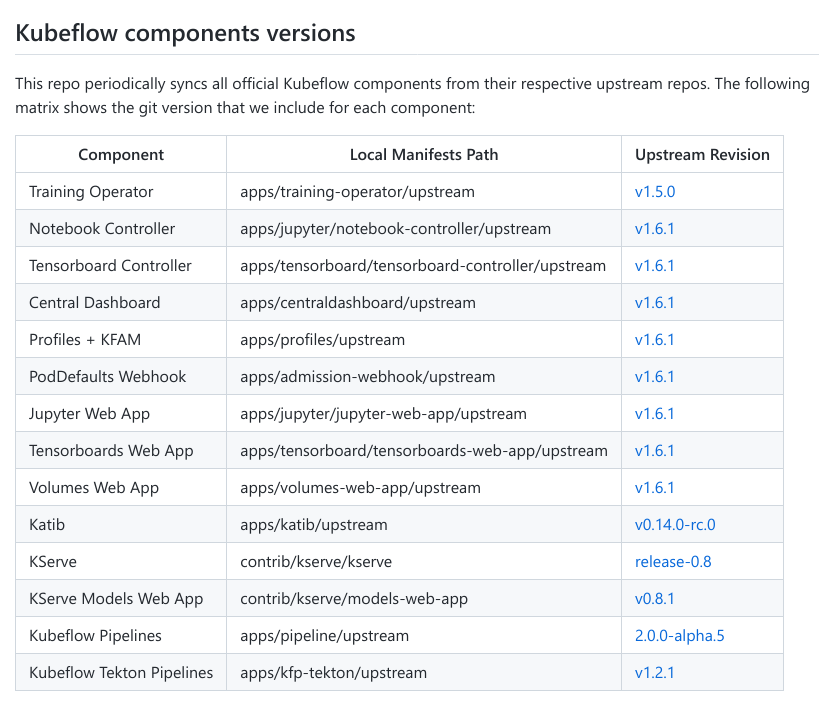This screenshot has height=708, width=819.
Task: Click the v1.6.1 link for Notebook Controller
Action: [x=654, y=228]
